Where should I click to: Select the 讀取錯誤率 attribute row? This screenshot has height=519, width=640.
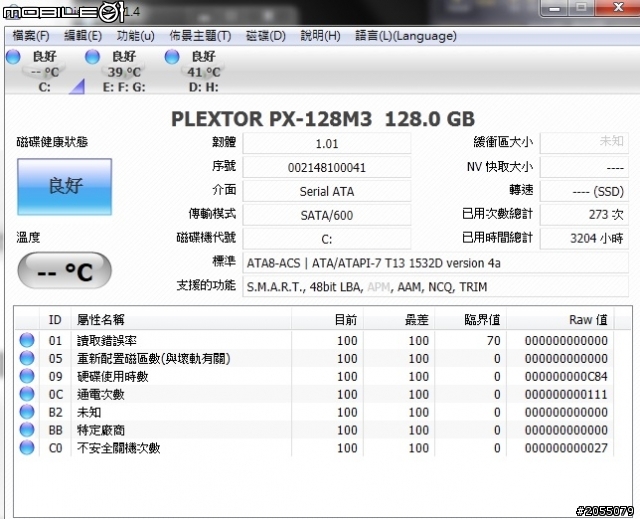(314, 340)
